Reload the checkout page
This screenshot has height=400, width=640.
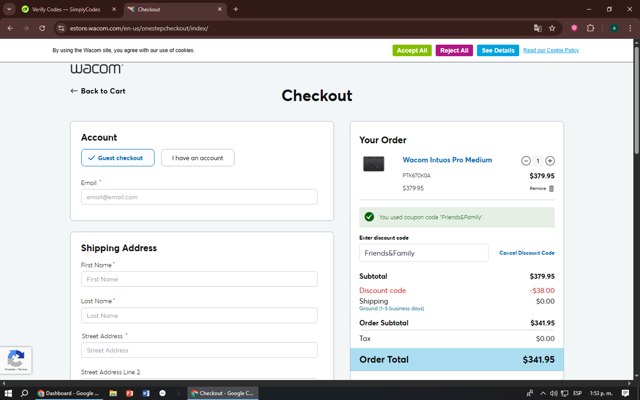(x=42, y=28)
